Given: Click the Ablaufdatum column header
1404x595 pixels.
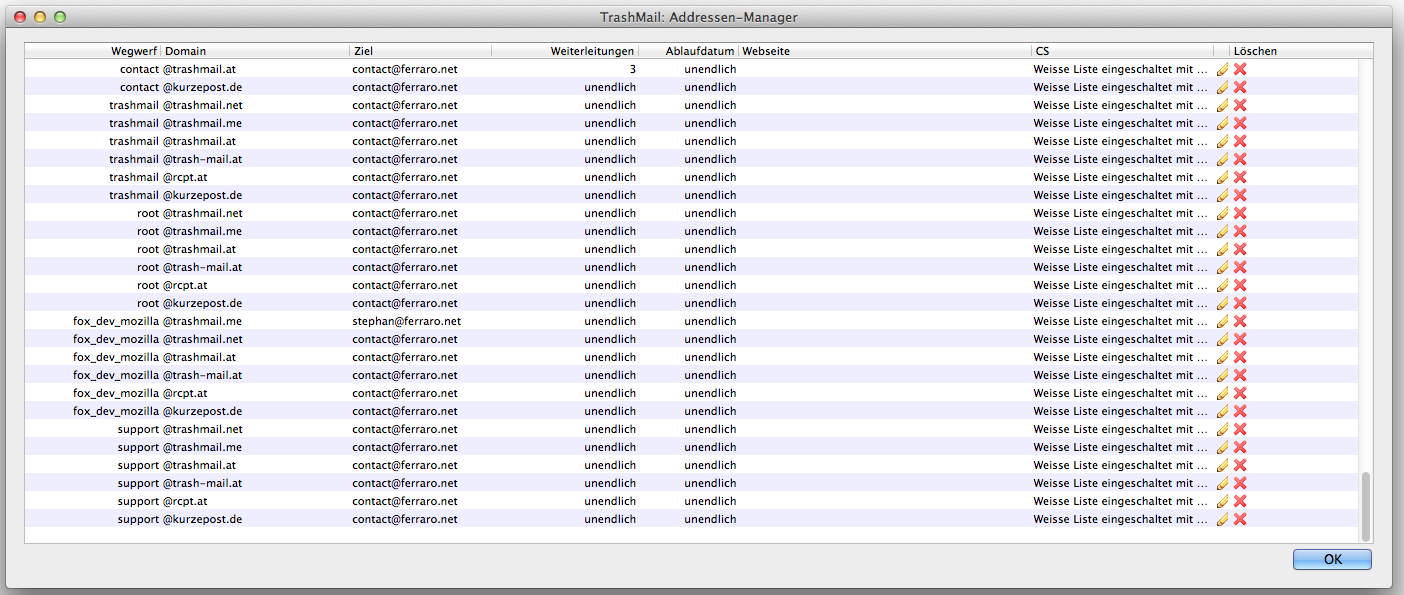Looking at the screenshot, I should [x=699, y=50].
